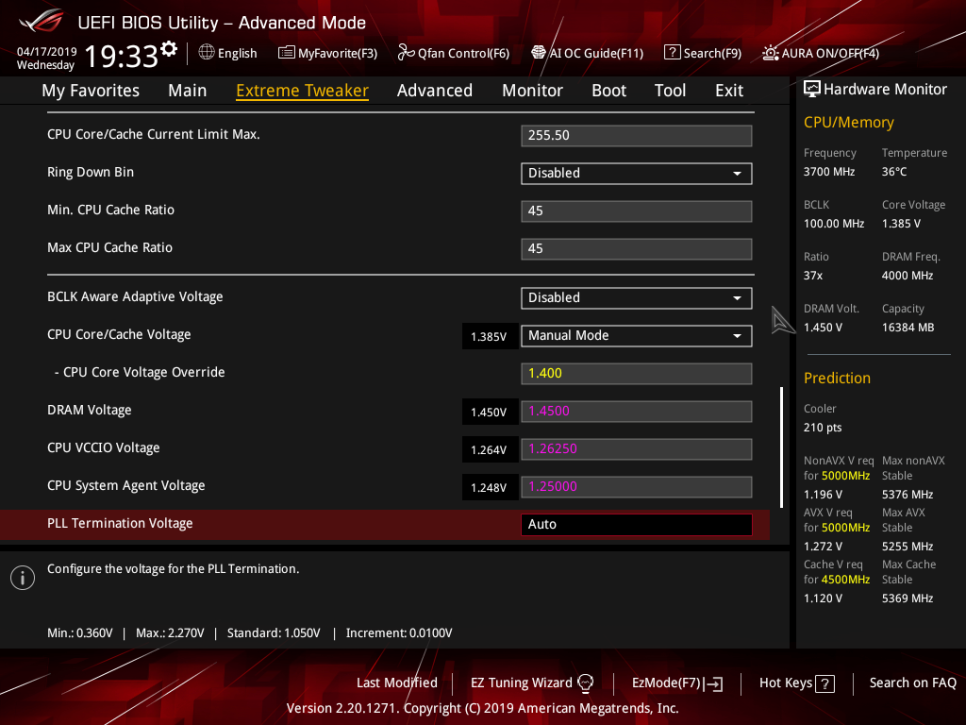Launch the AI OC Guide
966x725 pixels.
coord(587,52)
